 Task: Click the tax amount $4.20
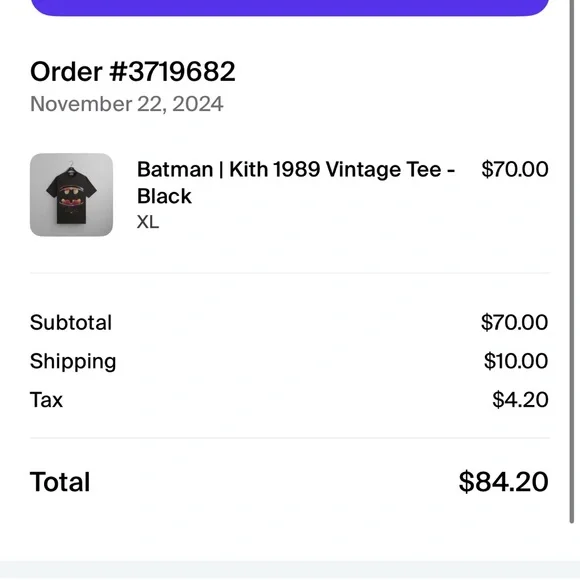pyautogui.click(x=520, y=400)
